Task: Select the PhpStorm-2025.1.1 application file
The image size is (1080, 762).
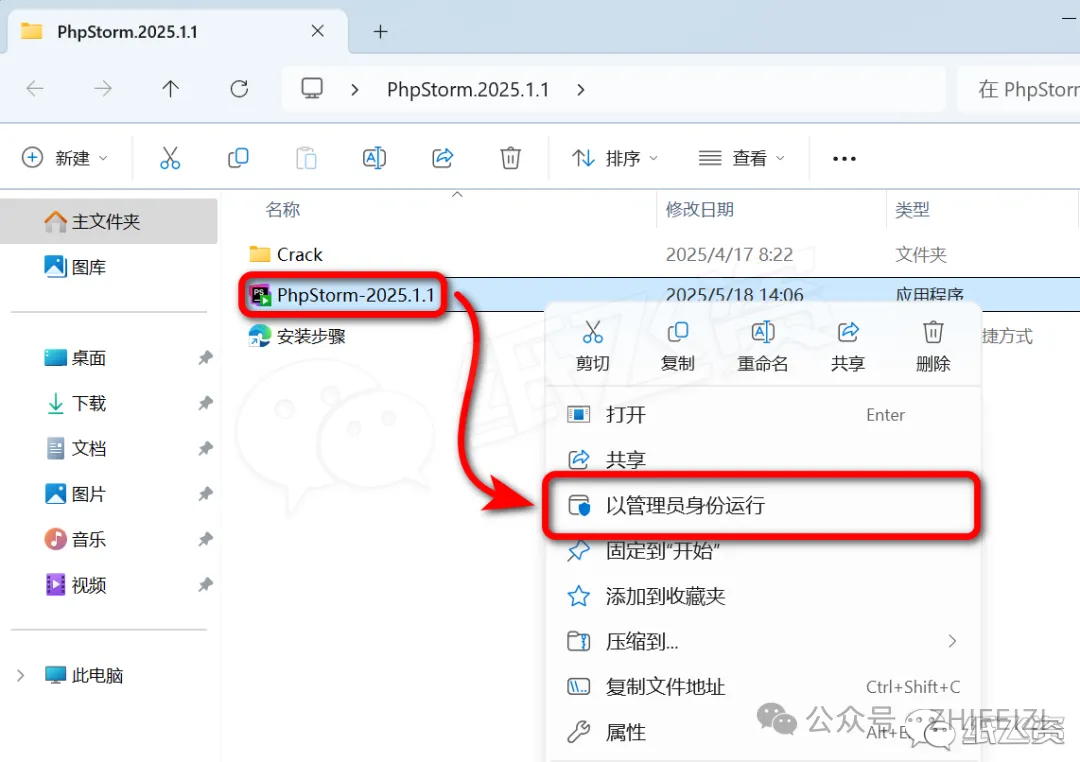Action: click(x=342, y=296)
